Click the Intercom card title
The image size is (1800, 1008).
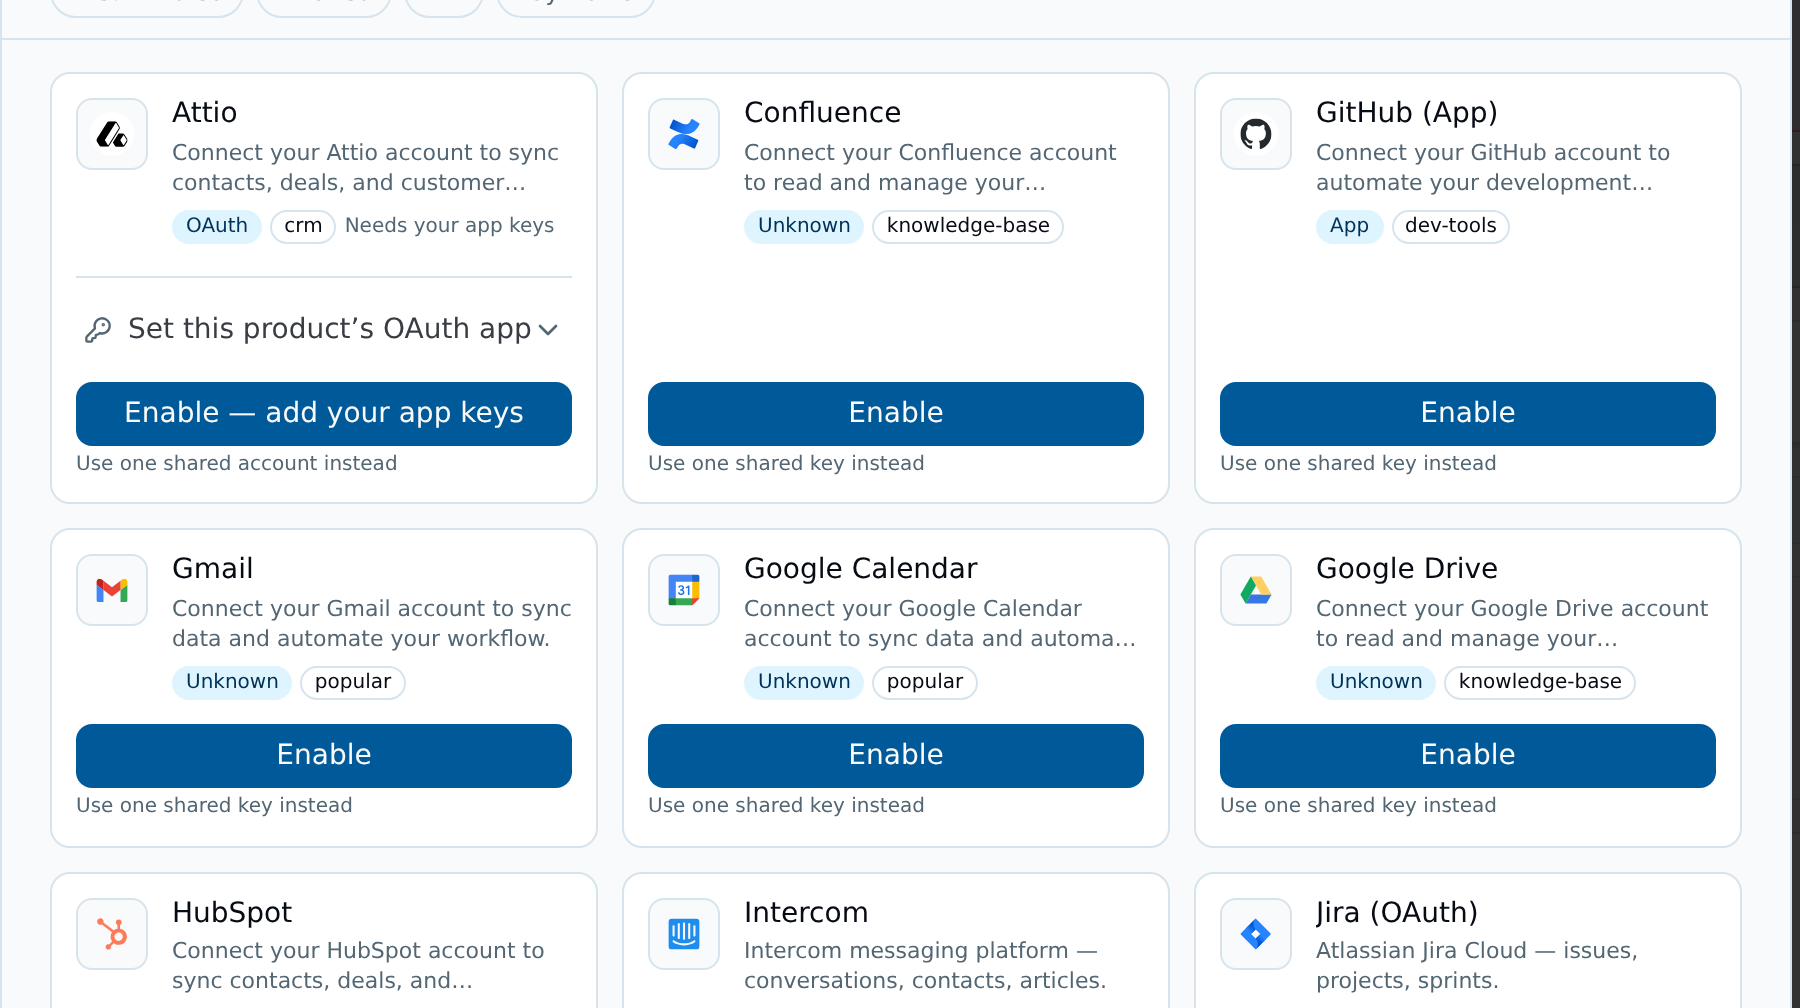click(x=806, y=912)
